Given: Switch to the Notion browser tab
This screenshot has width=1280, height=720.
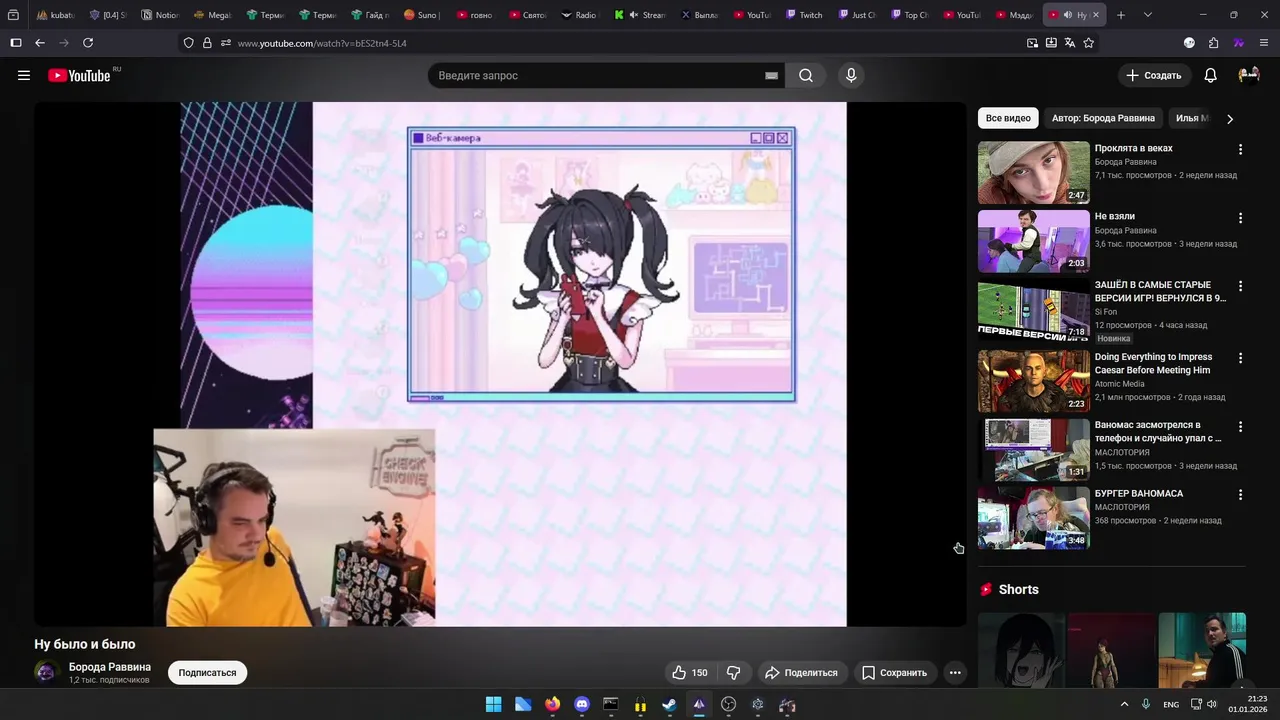Looking at the screenshot, I should coord(161,15).
